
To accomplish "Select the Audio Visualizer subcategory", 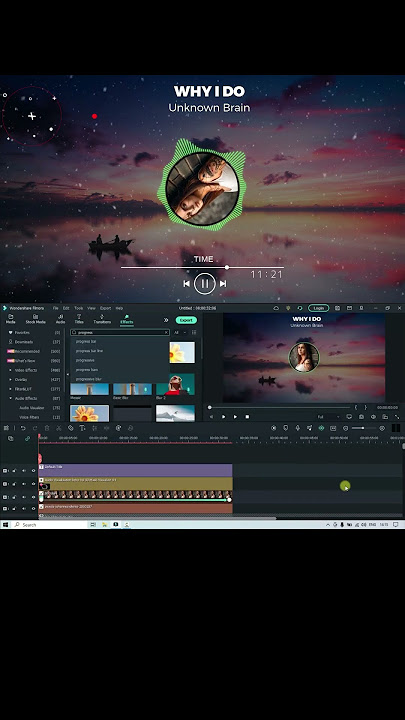I will [x=32, y=408].
